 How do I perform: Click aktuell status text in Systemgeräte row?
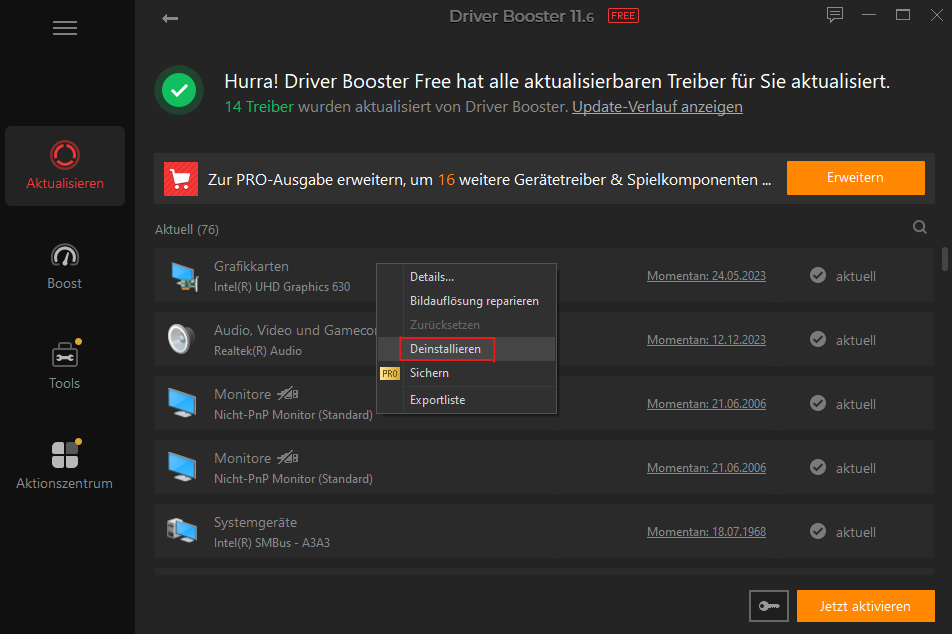(855, 532)
